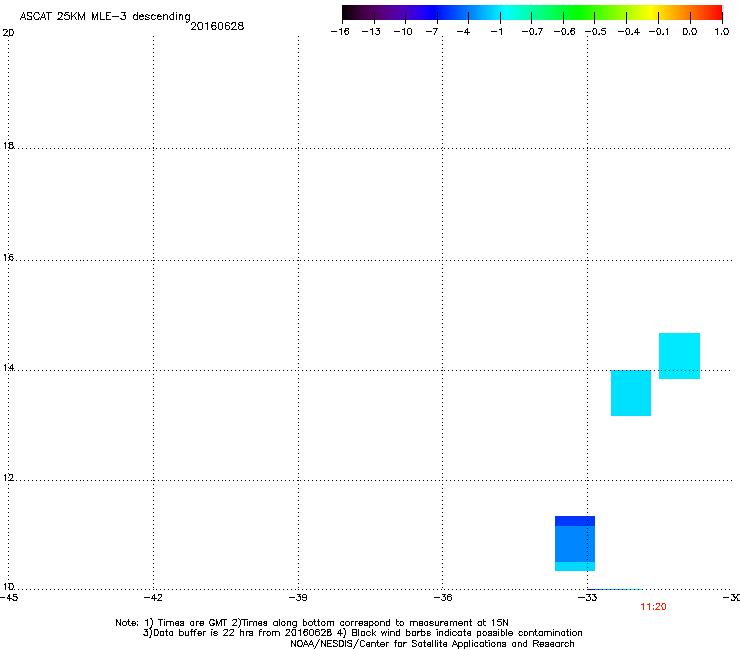The image size is (740, 650).
Task: Click the longitude -36 axis label
Action: click(x=443, y=598)
